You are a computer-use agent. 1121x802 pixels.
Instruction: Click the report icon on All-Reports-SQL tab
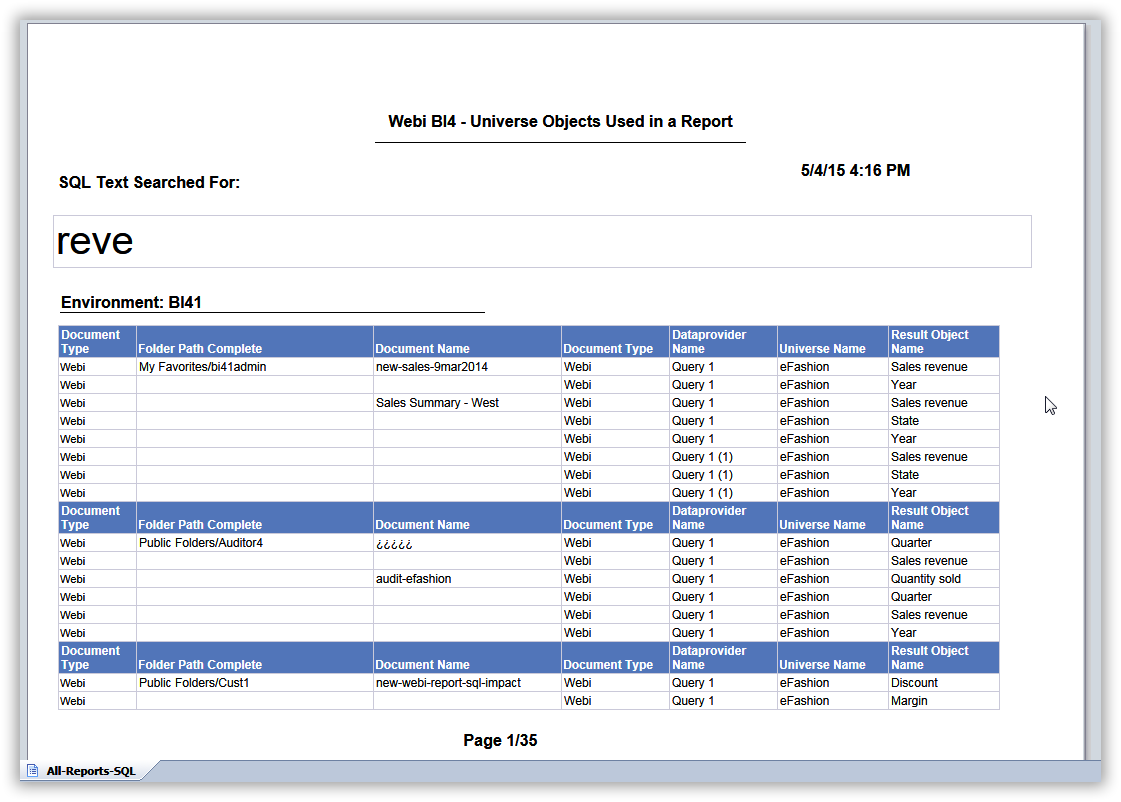coord(32,771)
